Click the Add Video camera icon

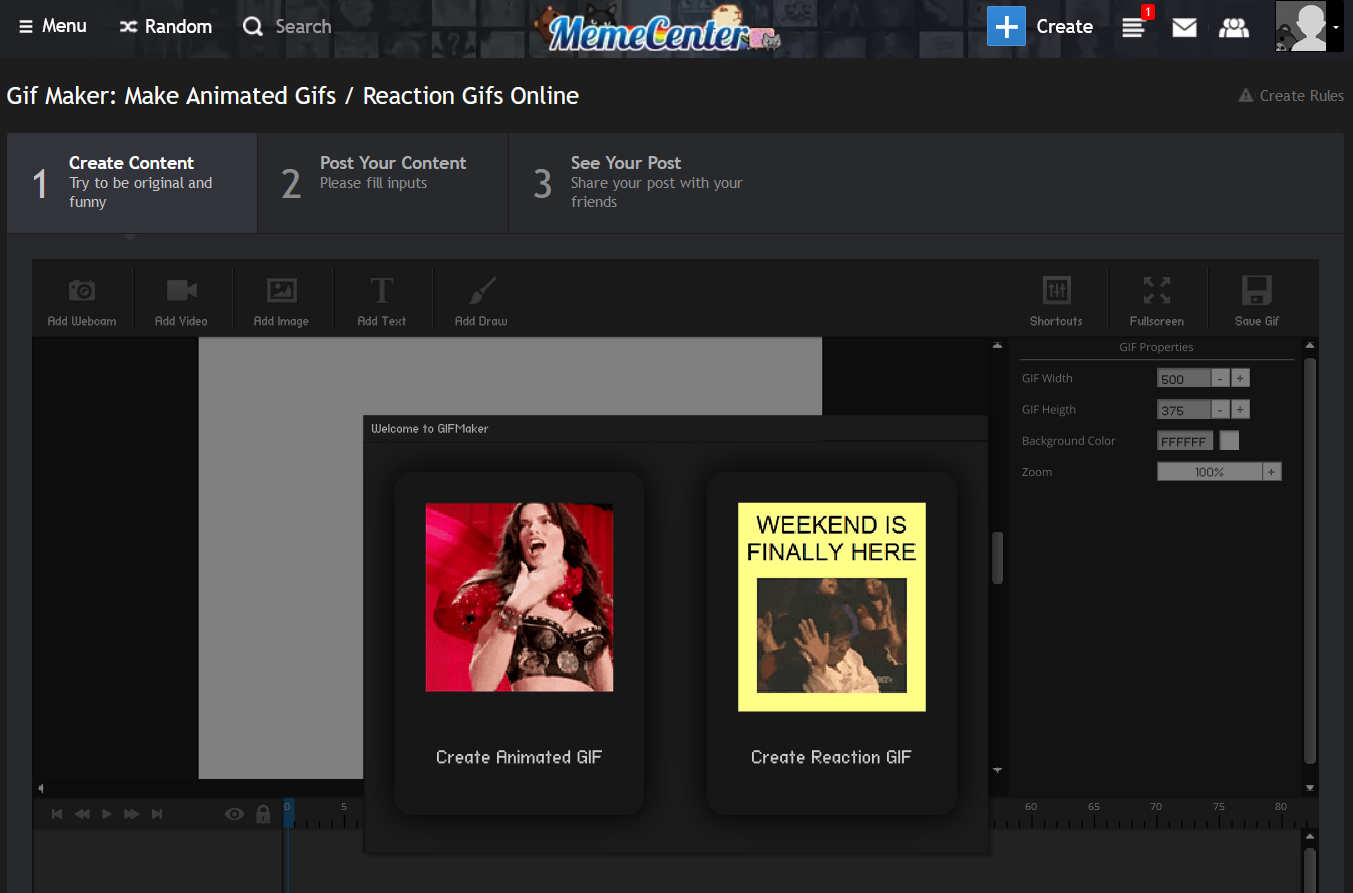(181, 291)
